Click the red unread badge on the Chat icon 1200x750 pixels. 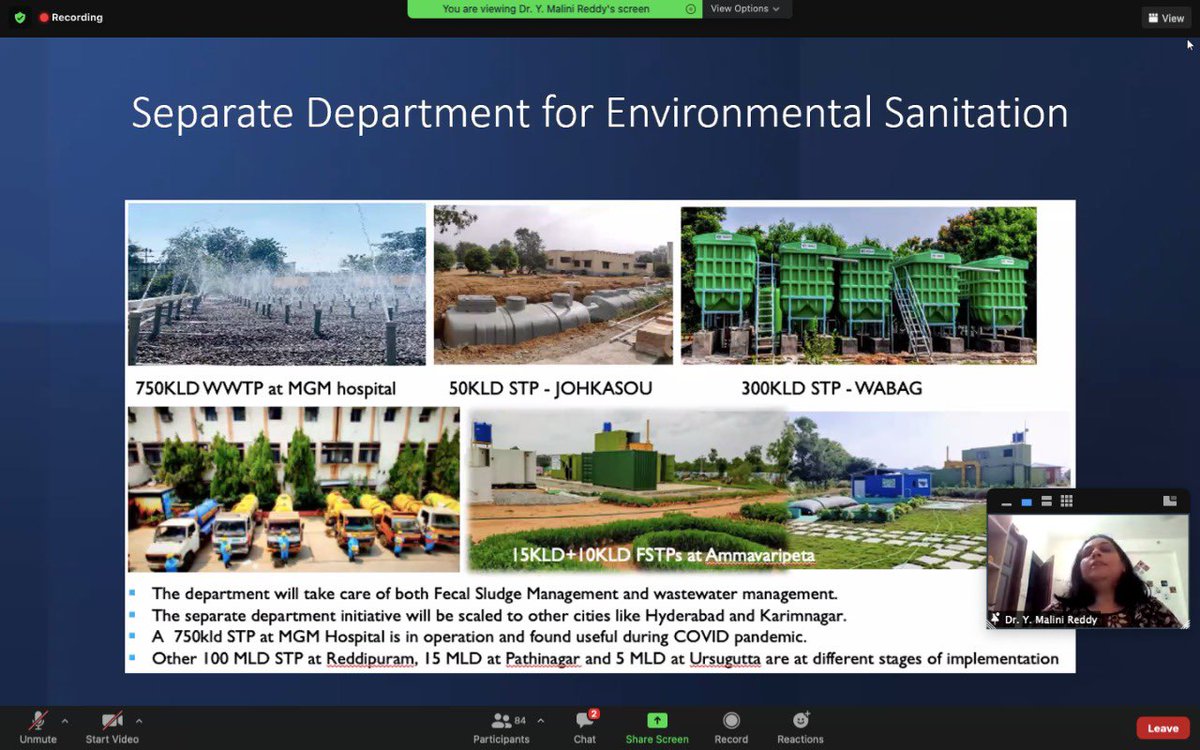point(594,714)
